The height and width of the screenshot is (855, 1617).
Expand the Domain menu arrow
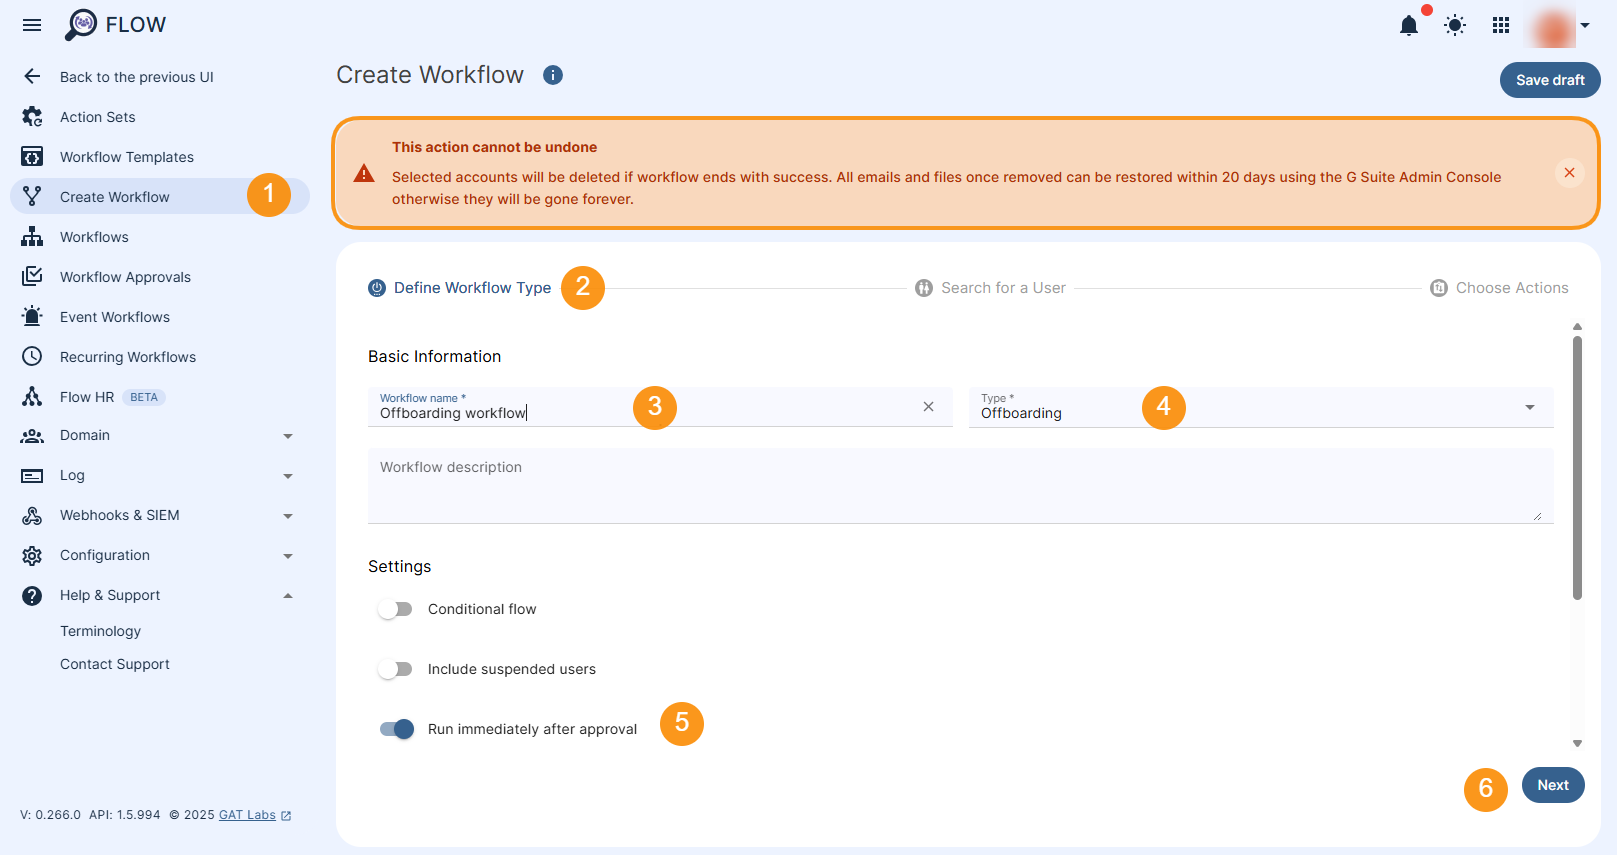point(288,436)
